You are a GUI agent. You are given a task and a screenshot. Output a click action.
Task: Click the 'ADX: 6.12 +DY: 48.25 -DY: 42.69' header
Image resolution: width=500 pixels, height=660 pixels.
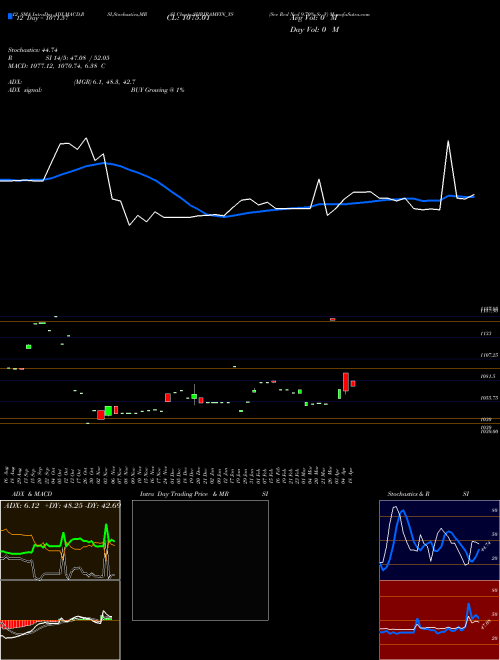(62, 505)
